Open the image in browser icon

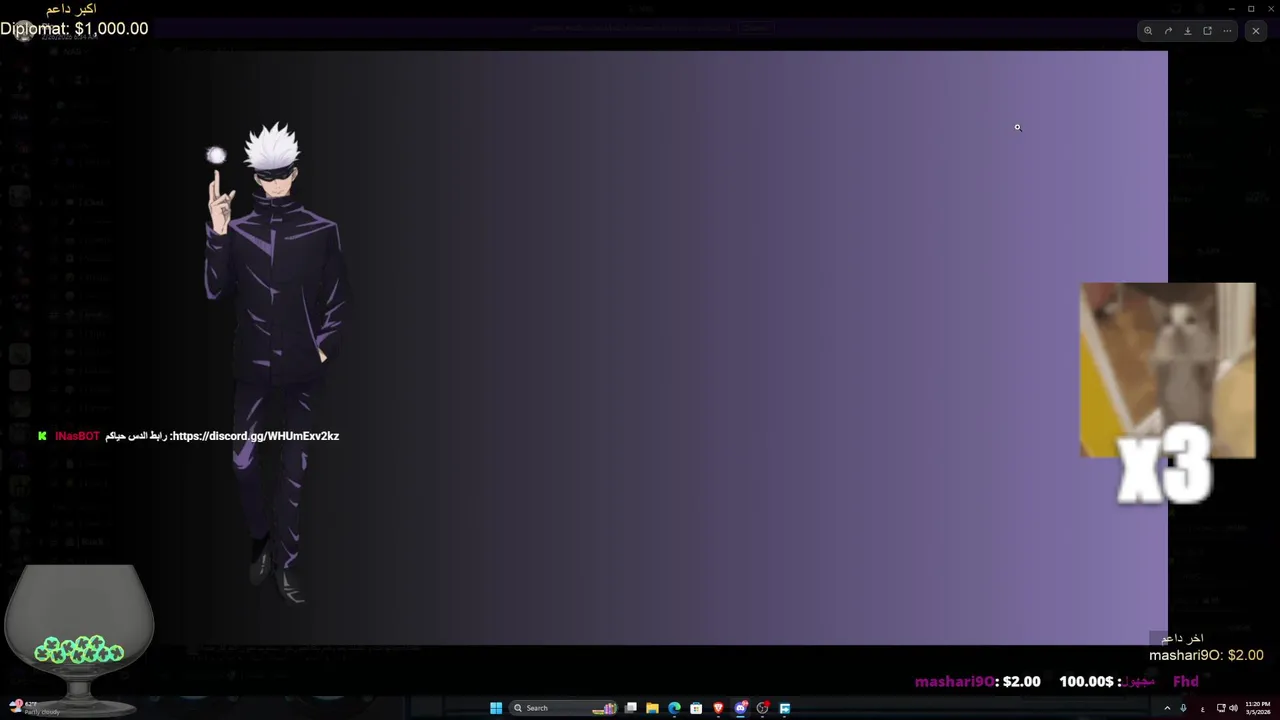pos(1207,31)
